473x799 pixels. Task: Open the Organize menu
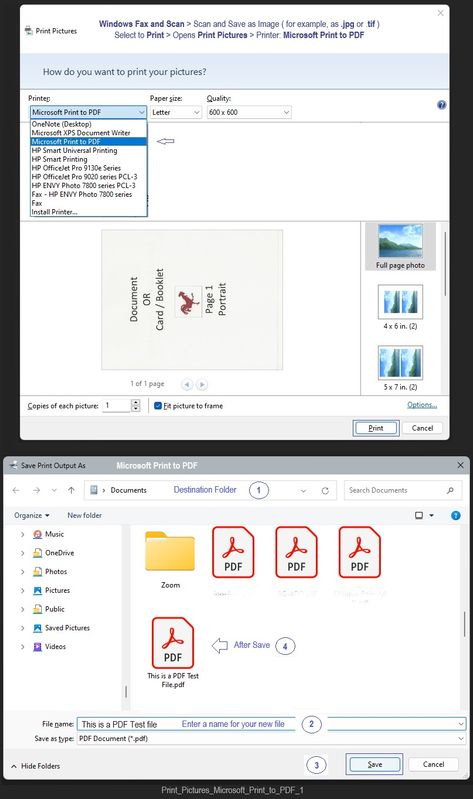[x=32, y=515]
